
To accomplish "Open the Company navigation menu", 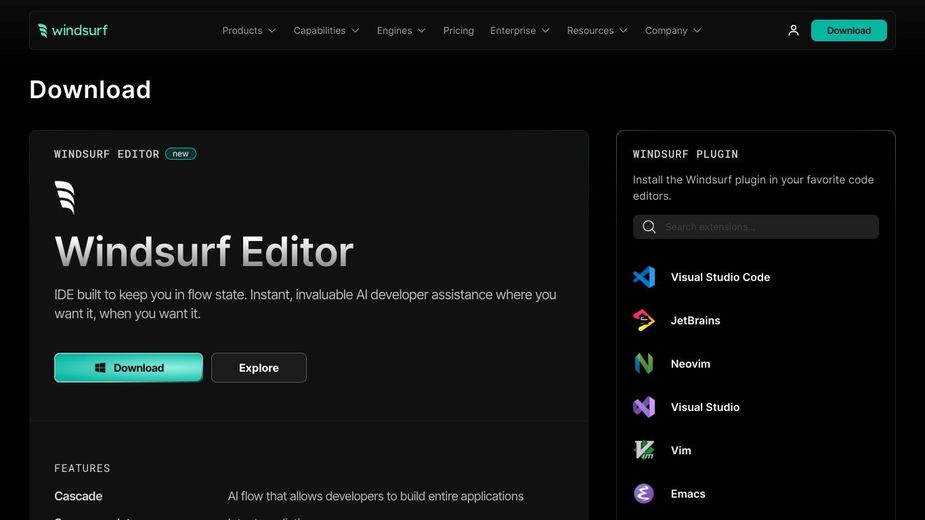I will 673,31.
